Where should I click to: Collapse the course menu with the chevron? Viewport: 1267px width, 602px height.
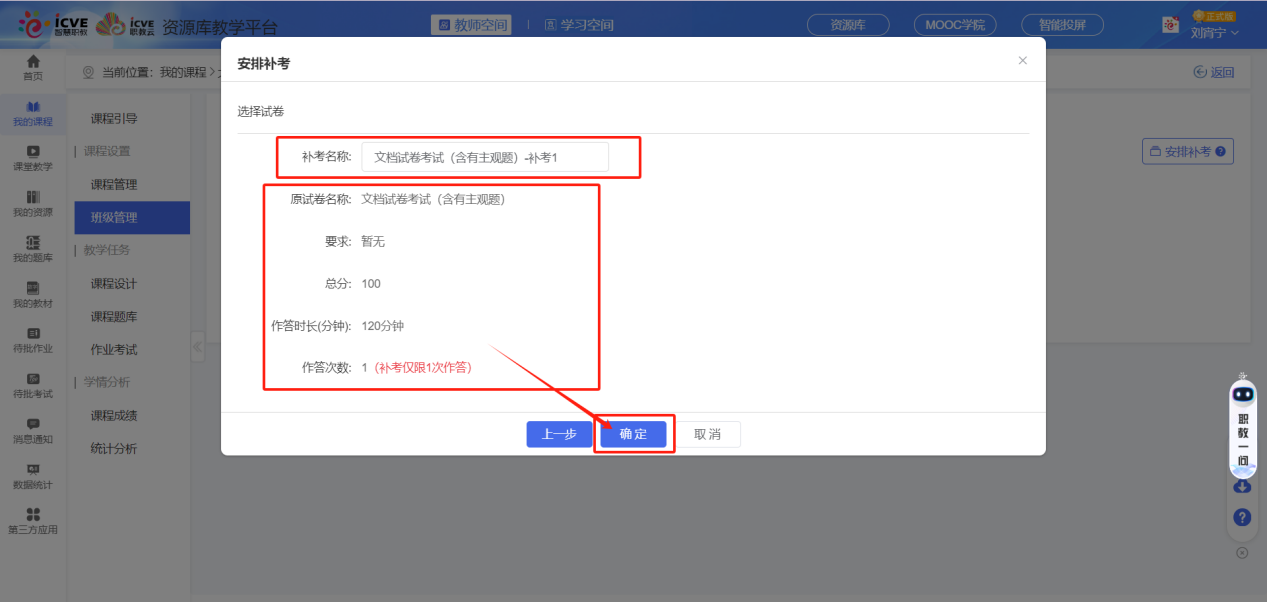[x=197, y=347]
